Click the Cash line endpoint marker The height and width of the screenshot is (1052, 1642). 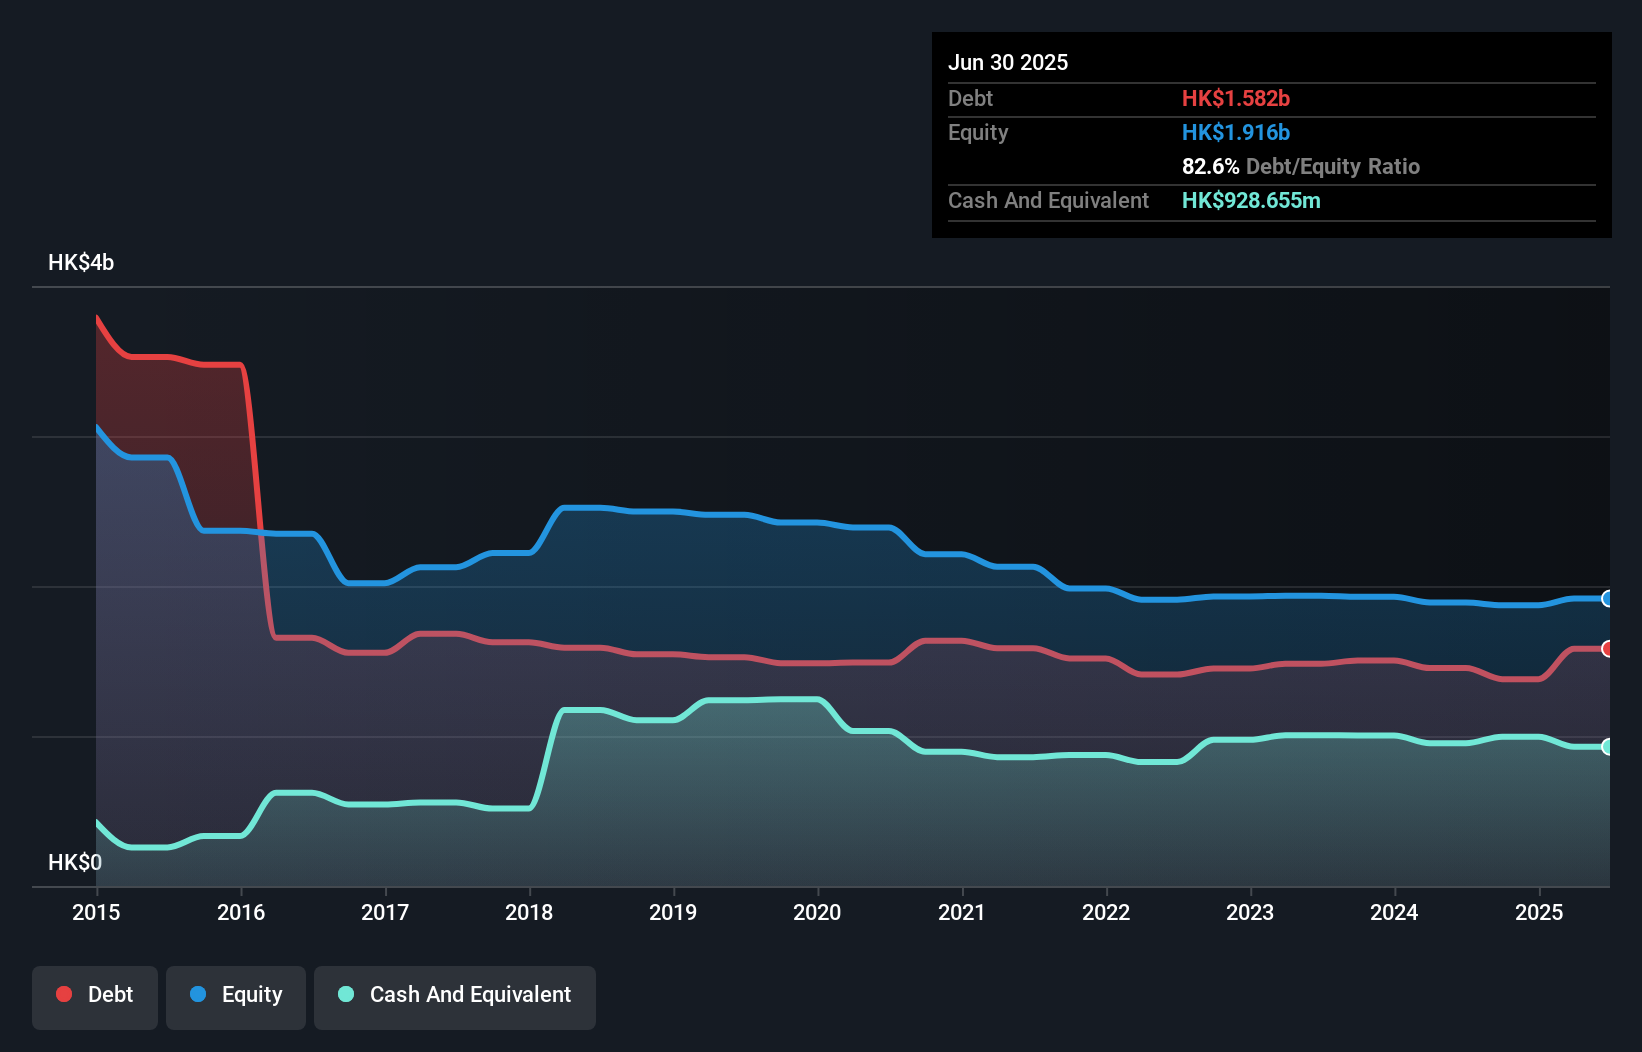[1607, 746]
